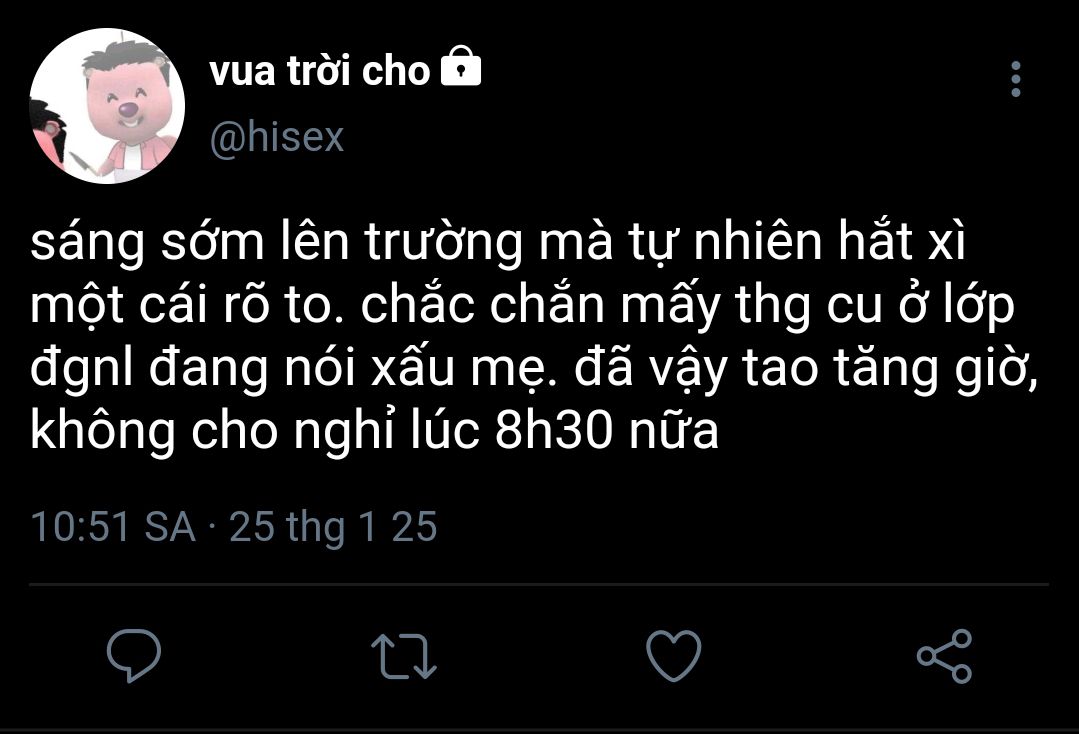This screenshot has width=1079, height=734.
Task: View the bear cartoon profile avatar
Action: pyautogui.click(x=107, y=106)
